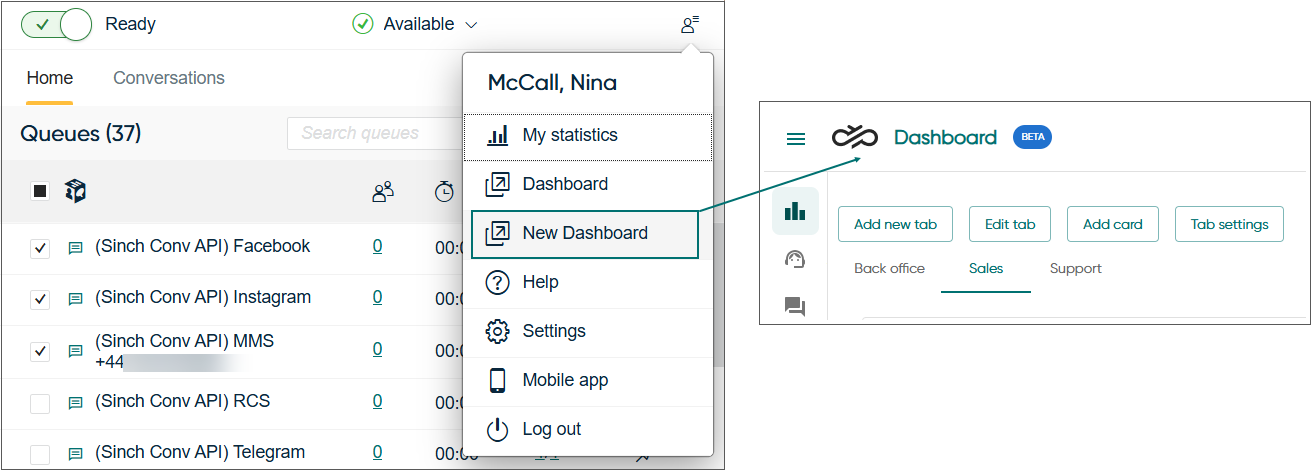This screenshot has height=470, width=1311.
Task: Open the Support dashboard tab
Action: pyautogui.click(x=1075, y=268)
